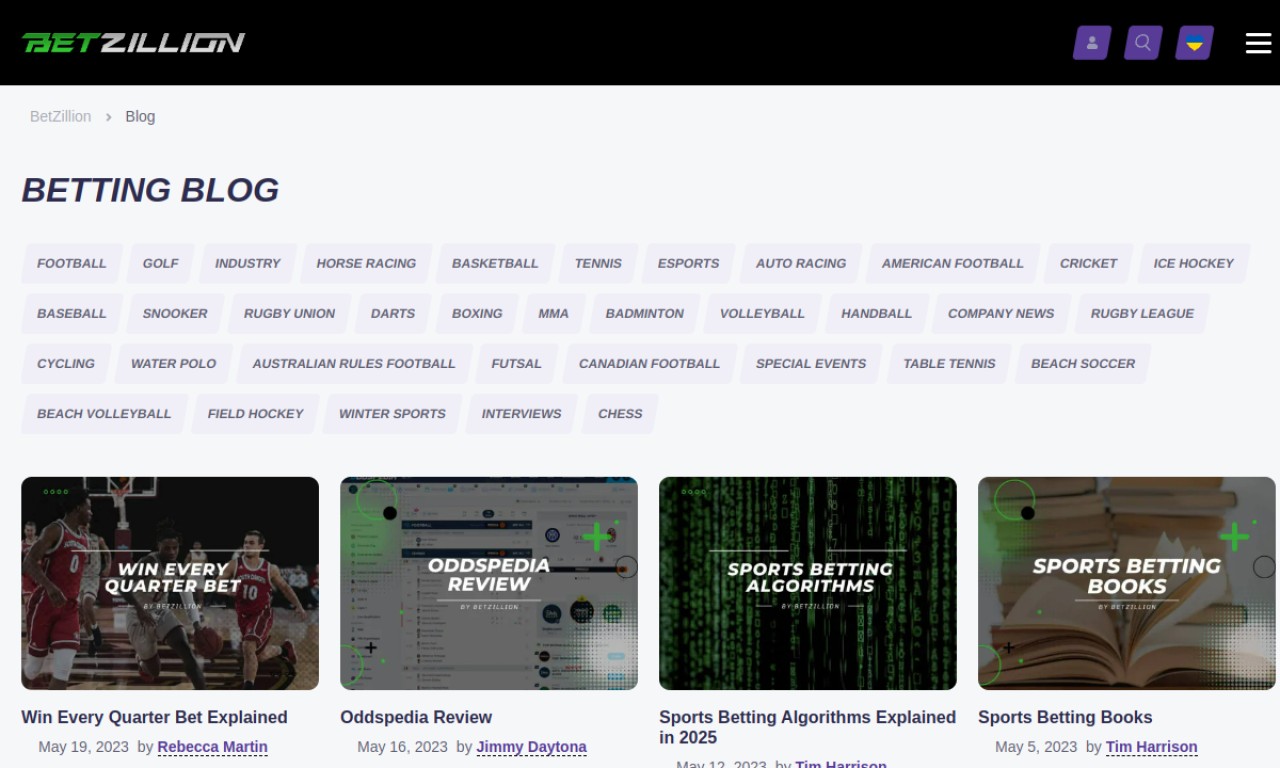Filter by American Football tag
Image resolution: width=1280 pixels, height=768 pixels.
point(952,263)
